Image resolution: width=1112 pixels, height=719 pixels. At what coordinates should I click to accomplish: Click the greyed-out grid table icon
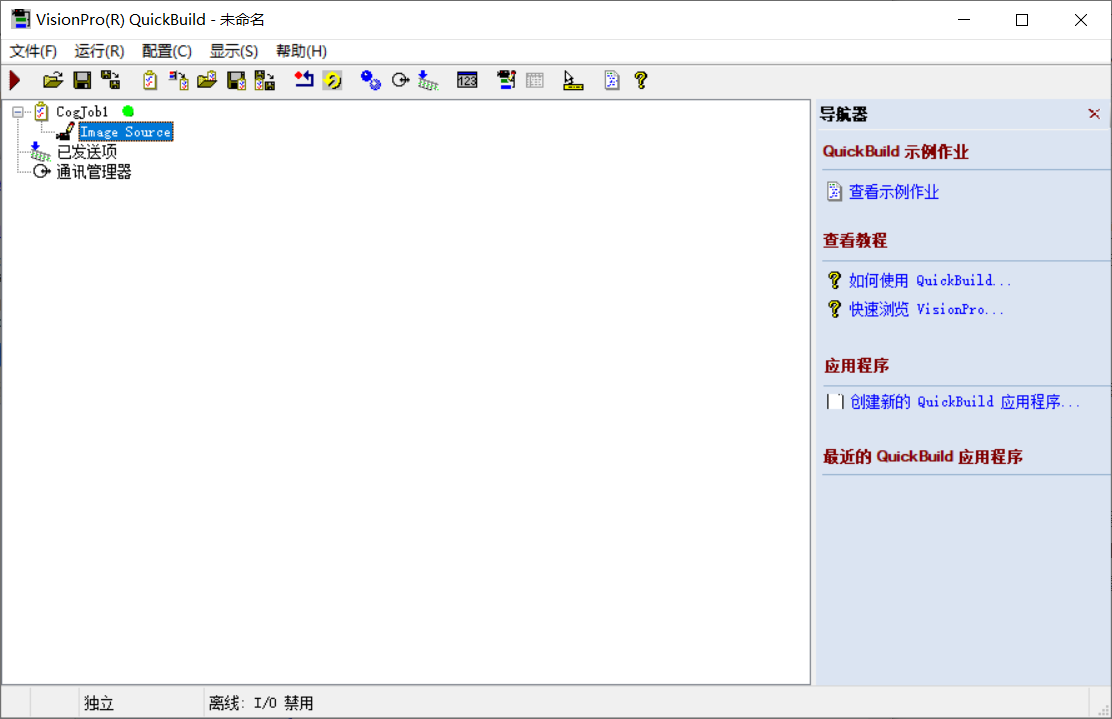point(535,80)
